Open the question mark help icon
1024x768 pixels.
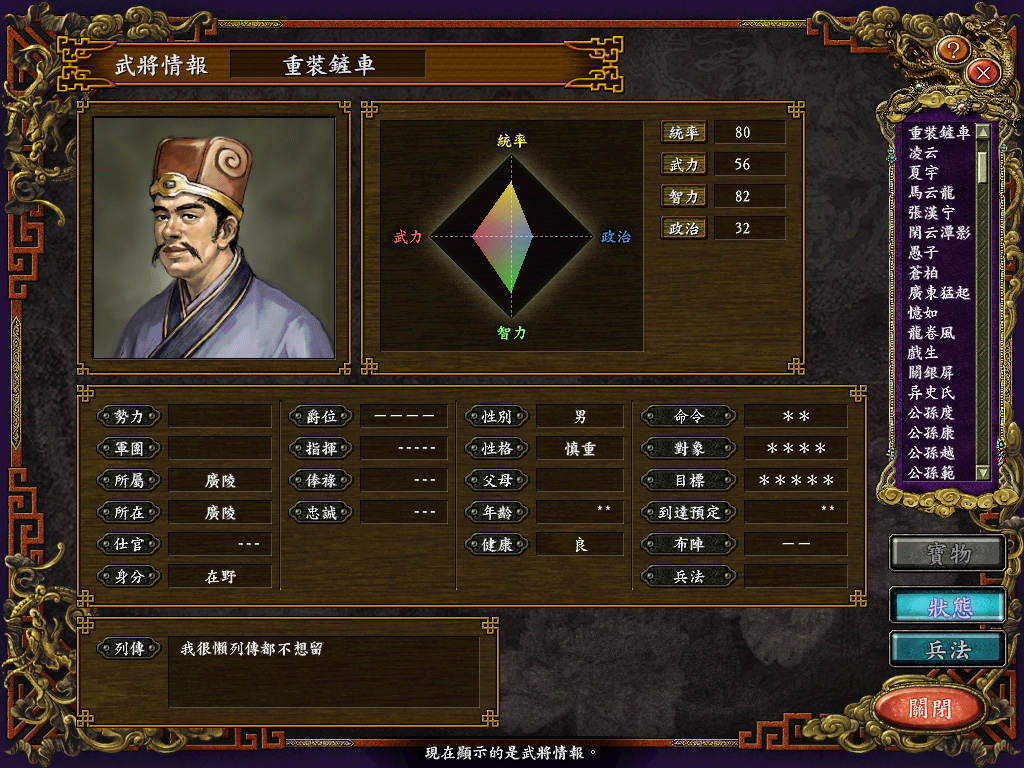pos(953,49)
